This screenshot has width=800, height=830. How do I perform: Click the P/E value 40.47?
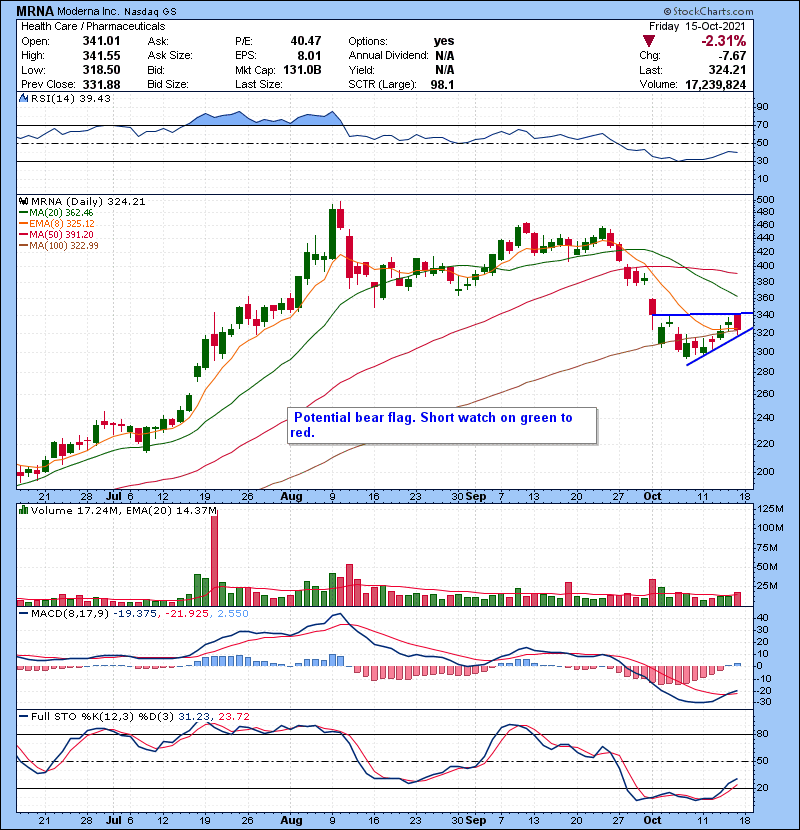305,41
